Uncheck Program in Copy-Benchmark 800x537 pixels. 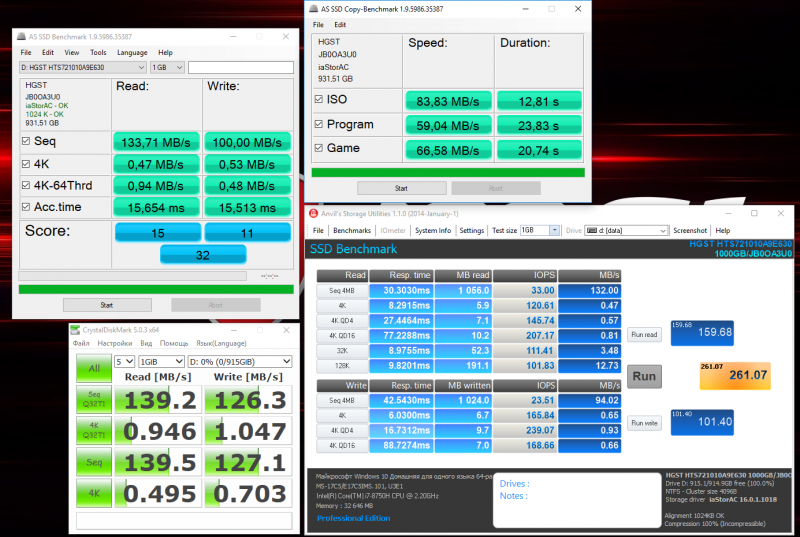(x=319, y=124)
